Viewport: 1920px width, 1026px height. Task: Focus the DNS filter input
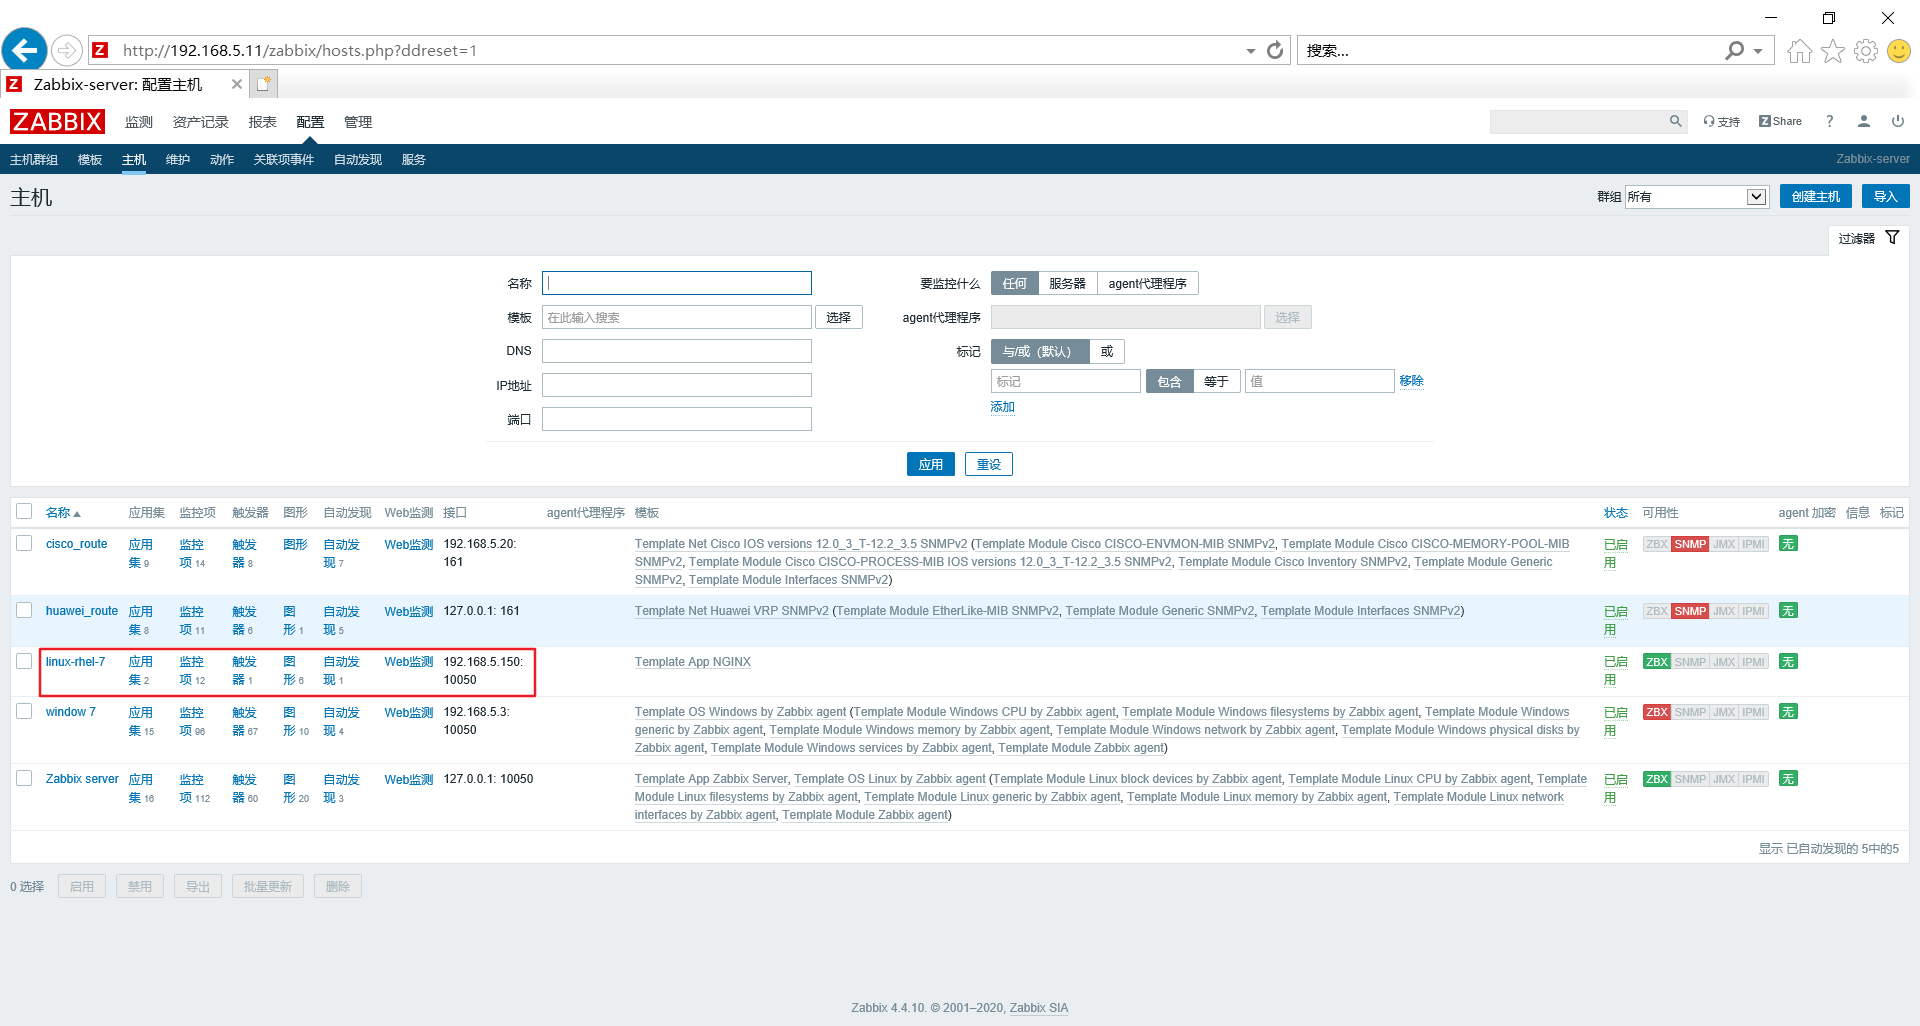pos(676,351)
